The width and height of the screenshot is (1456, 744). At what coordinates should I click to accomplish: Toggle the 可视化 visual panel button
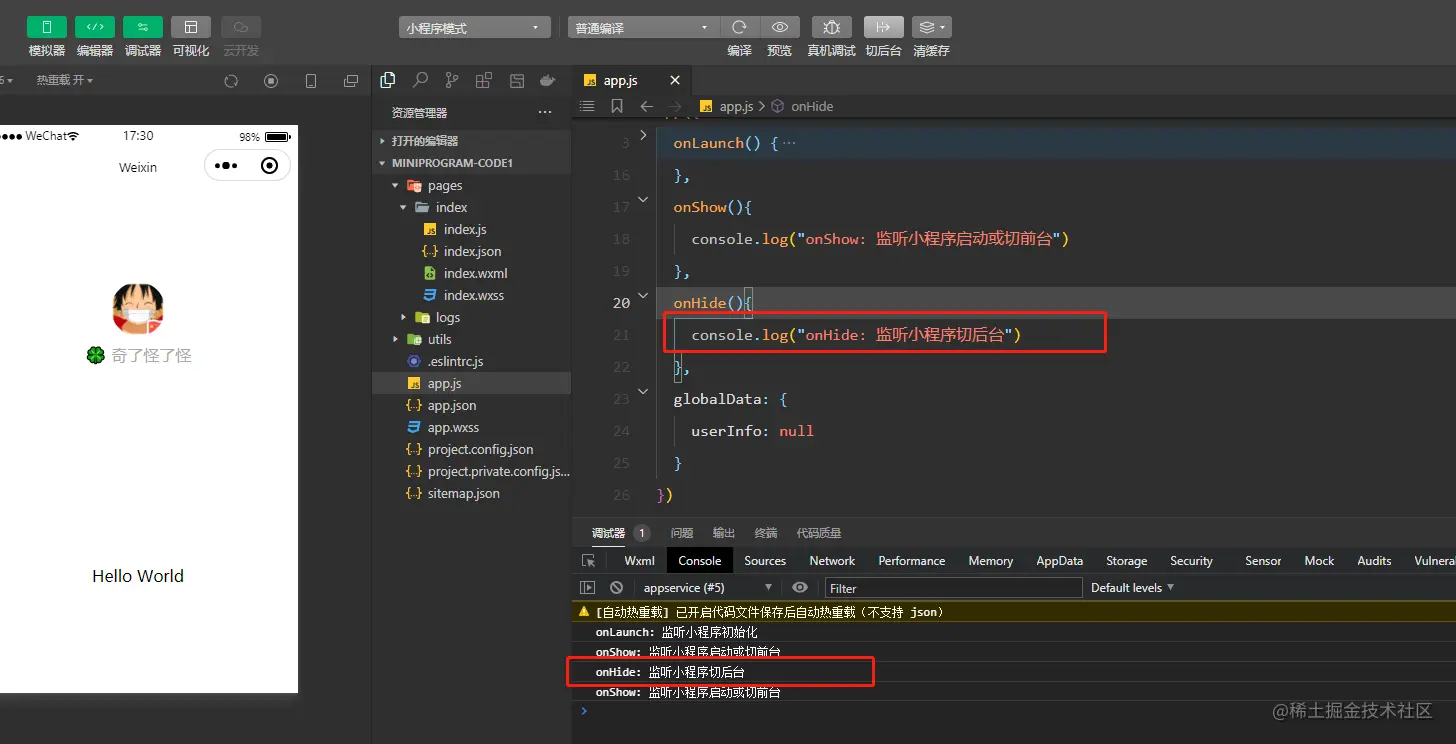click(x=191, y=27)
